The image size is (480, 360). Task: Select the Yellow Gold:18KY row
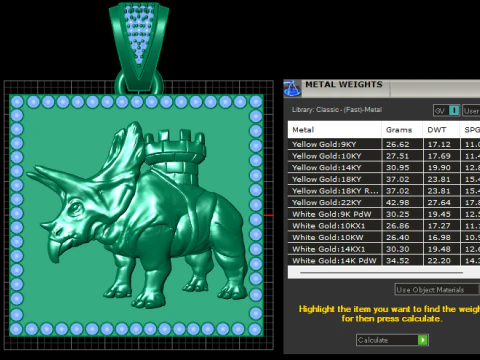click(x=384, y=179)
